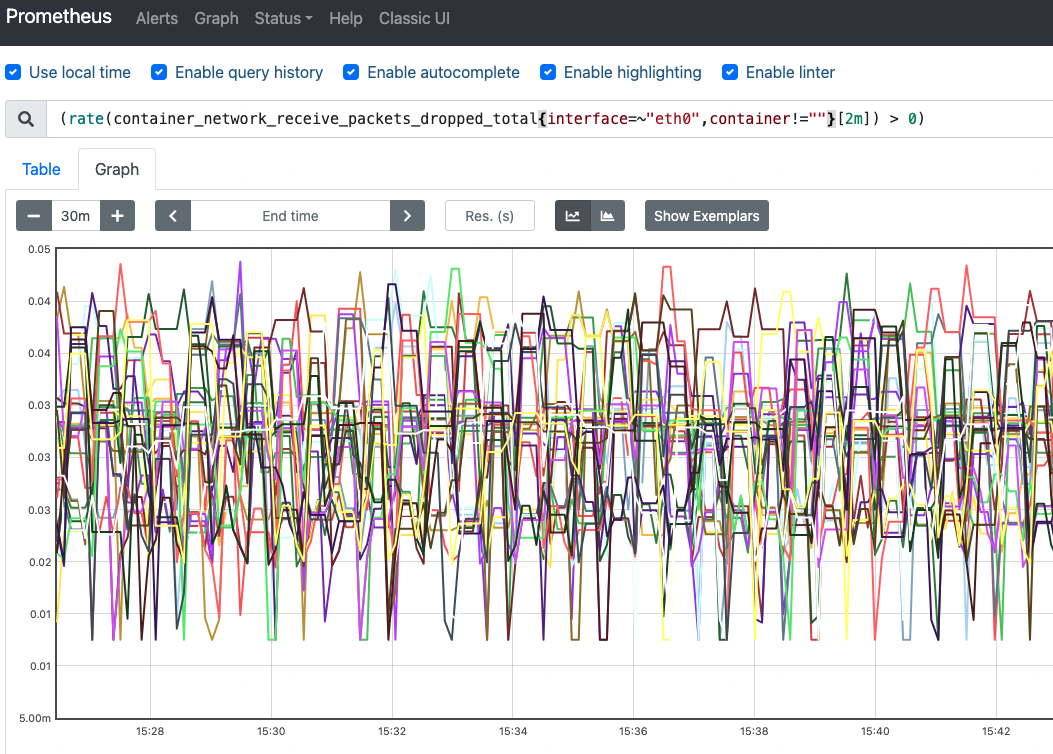Screen dimensions: 1053x754
Task: Click the Enable linter label
Action: point(790,72)
